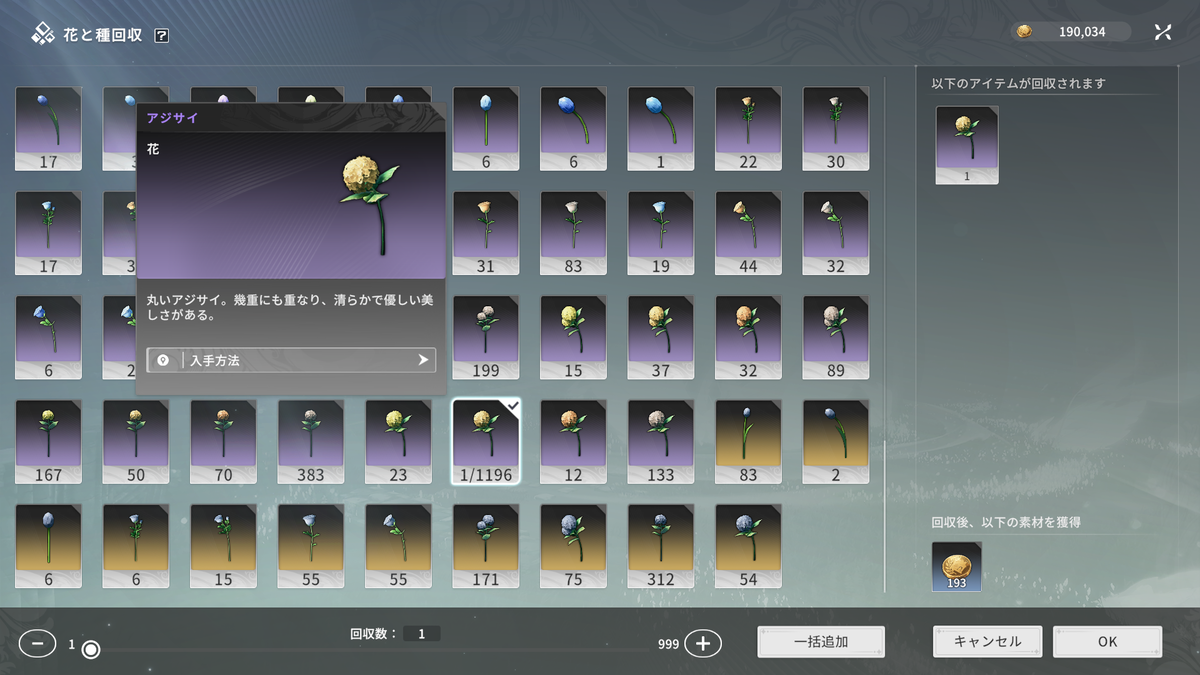The image size is (1200, 675).
Task: Select the white flower card with count 30
Action: coord(835,129)
